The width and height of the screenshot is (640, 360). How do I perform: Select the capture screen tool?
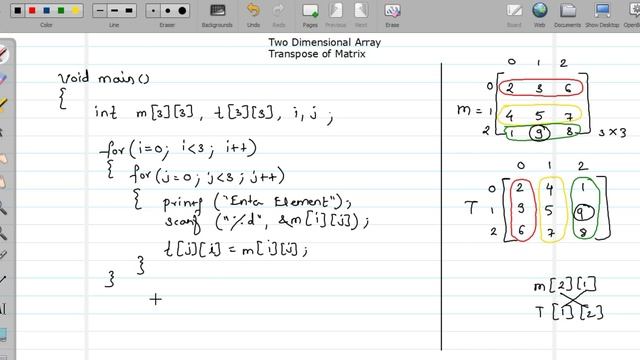pyautogui.click(x=3, y=335)
